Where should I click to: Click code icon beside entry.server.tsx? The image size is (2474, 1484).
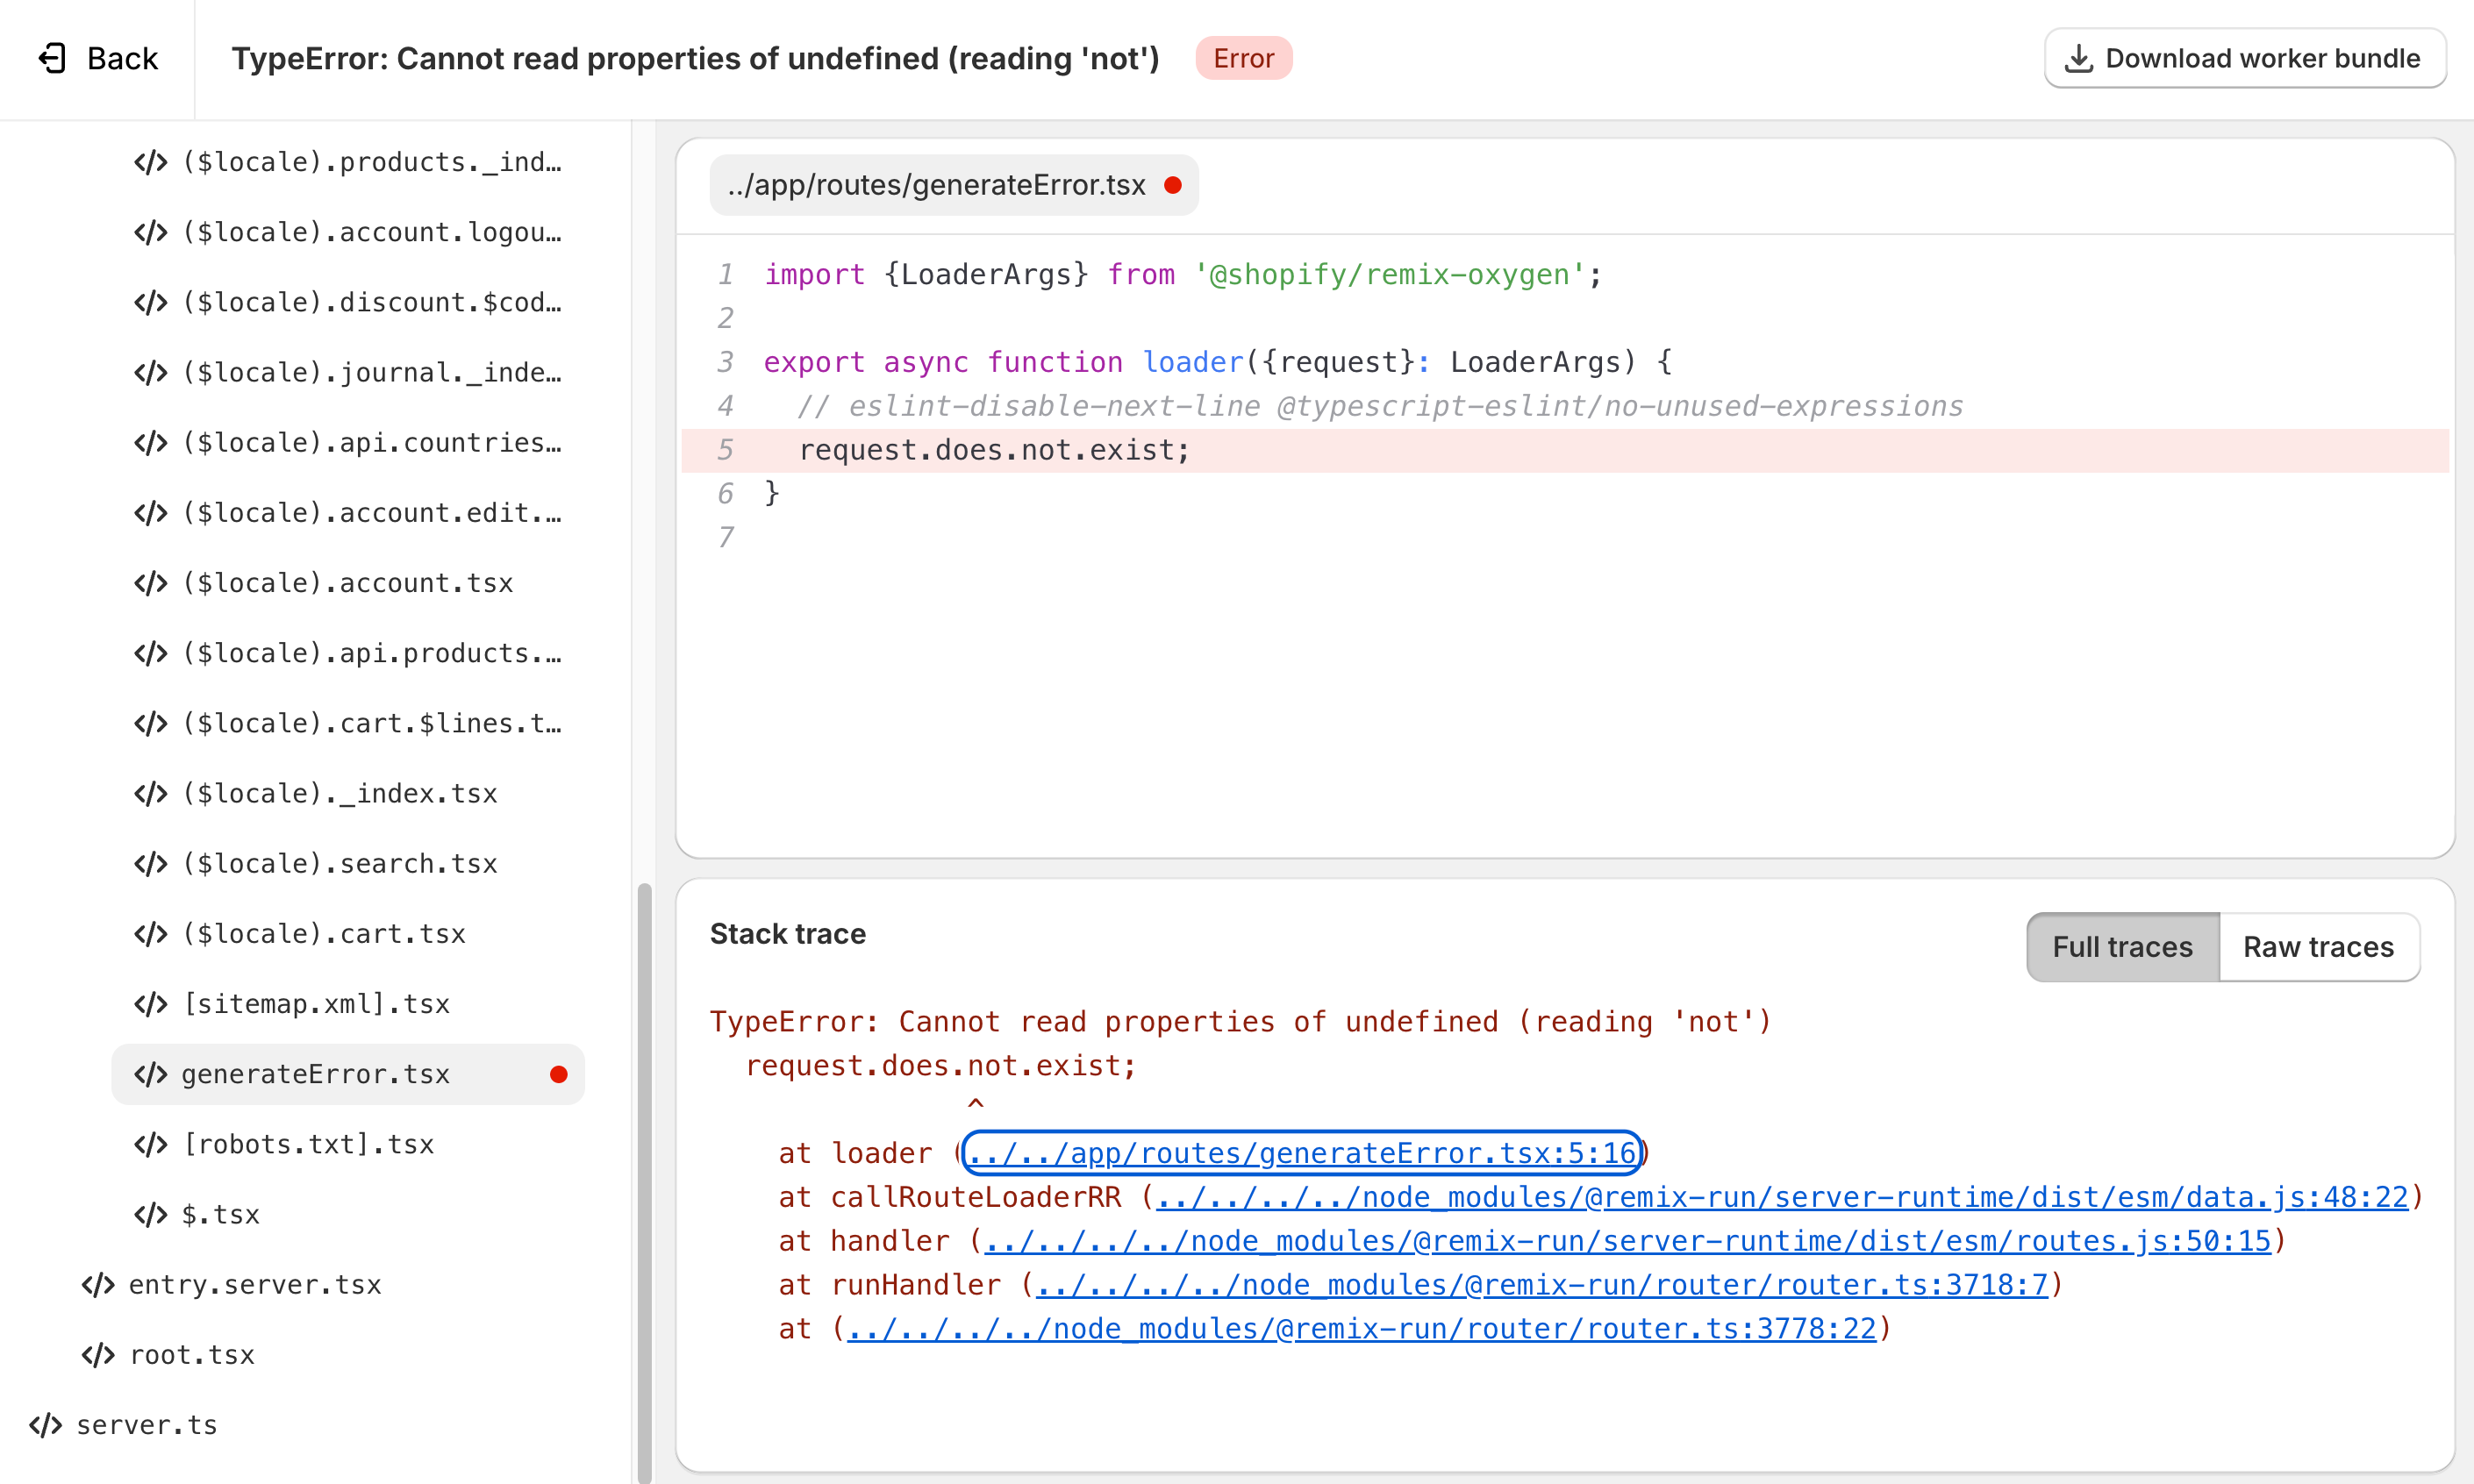98,1285
